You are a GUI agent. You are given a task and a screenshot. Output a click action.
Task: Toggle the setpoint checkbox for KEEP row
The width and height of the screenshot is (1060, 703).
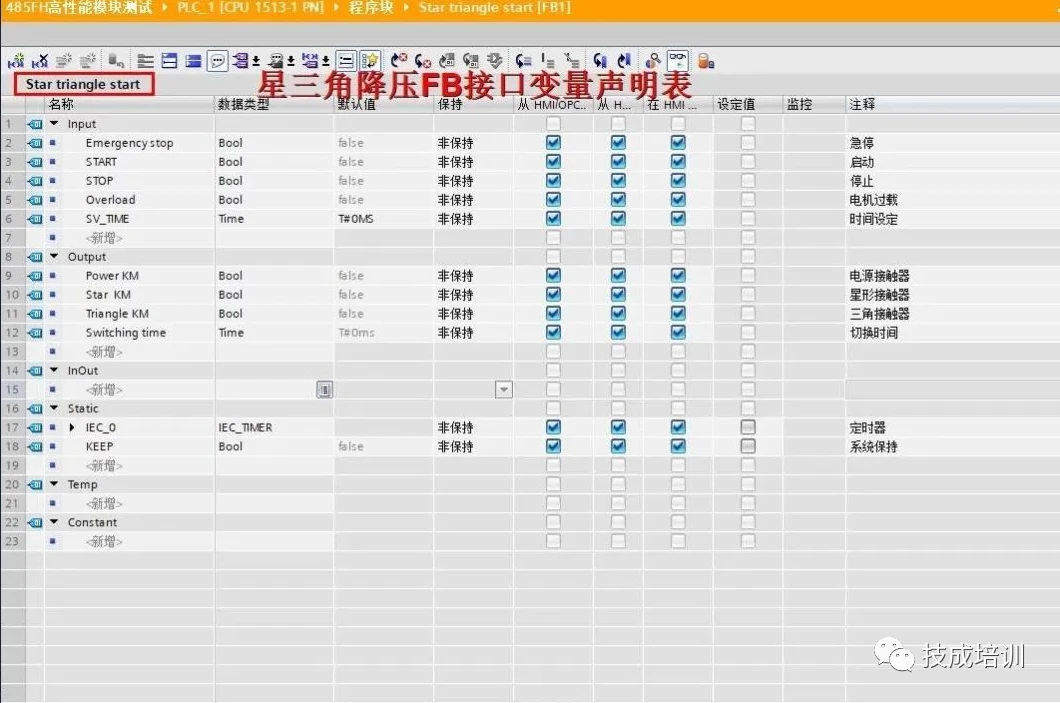(748, 447)
